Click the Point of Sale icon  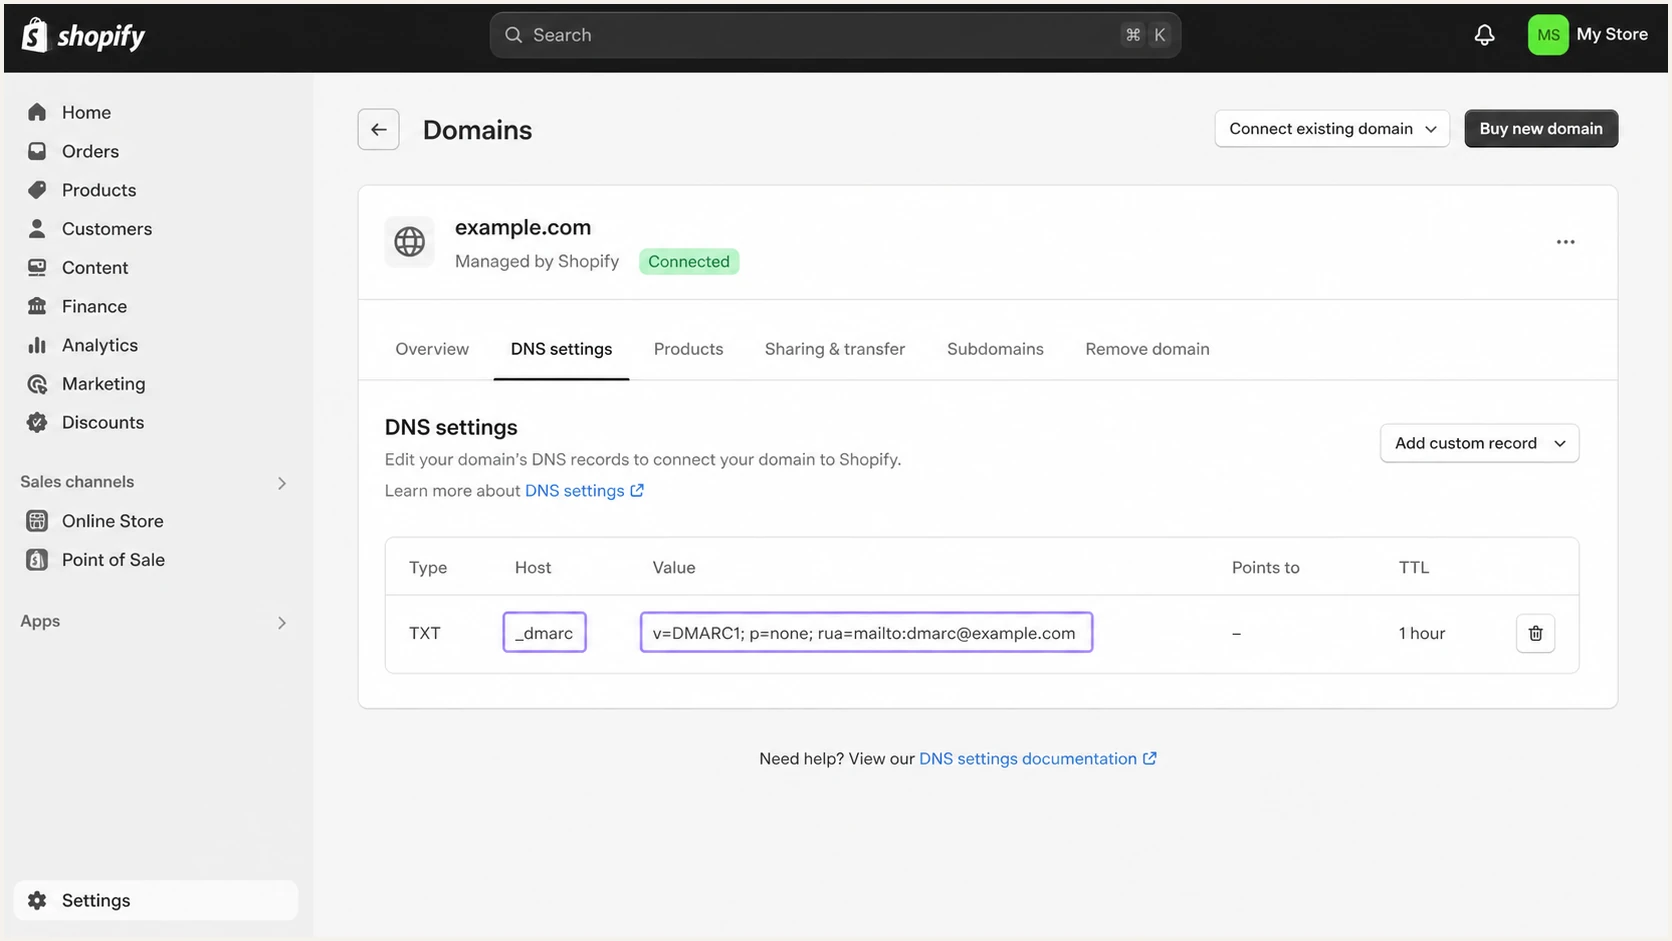[x=37, y=560]
